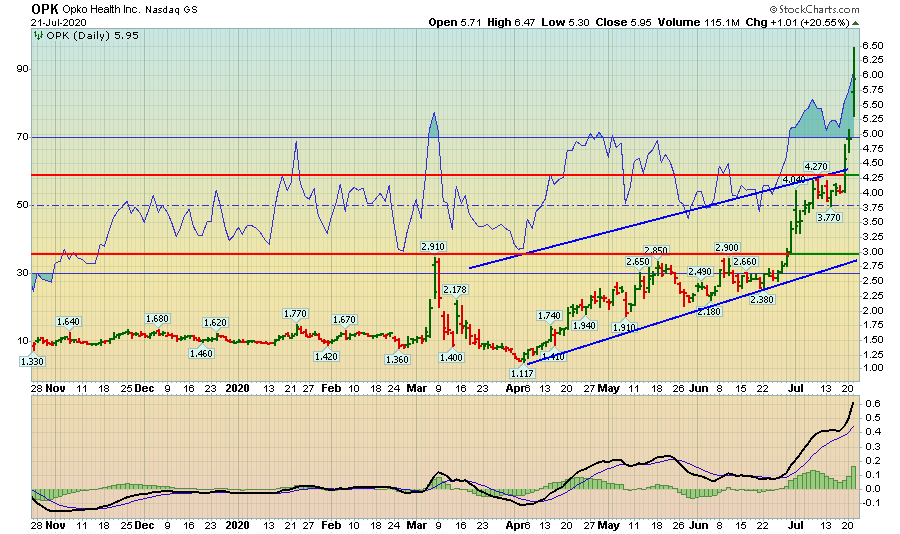
Task: Click the 2.910 March peak price label
Action: [x=432, y=246]
